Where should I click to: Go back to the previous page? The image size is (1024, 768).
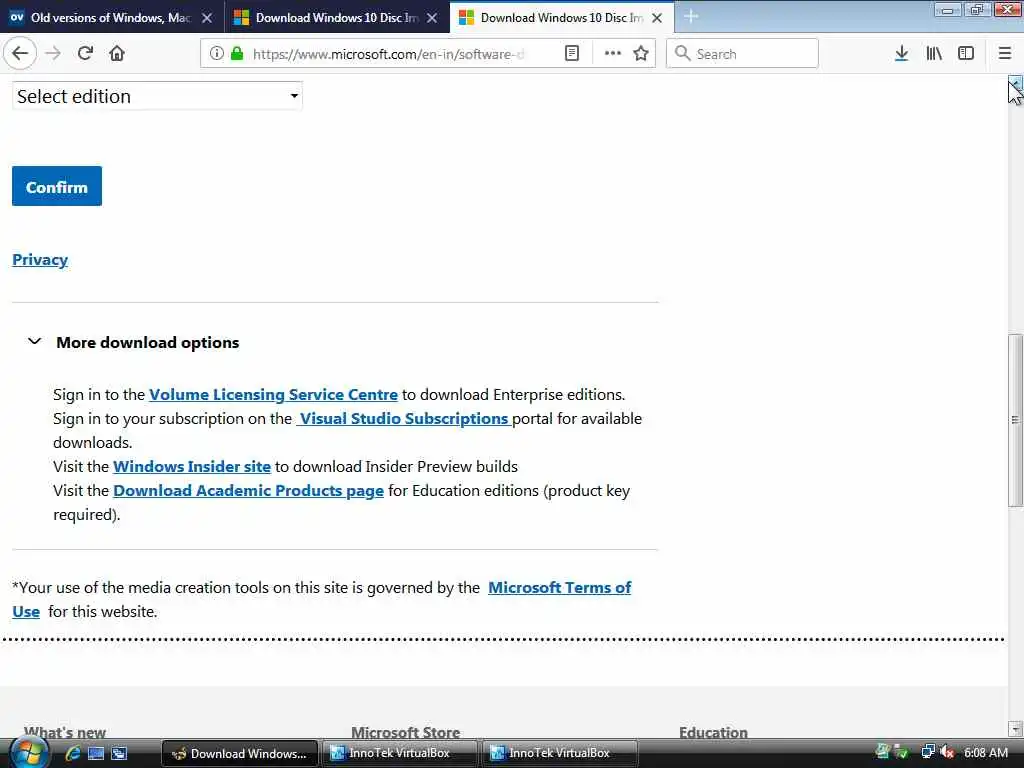click(x=20, y=54)
